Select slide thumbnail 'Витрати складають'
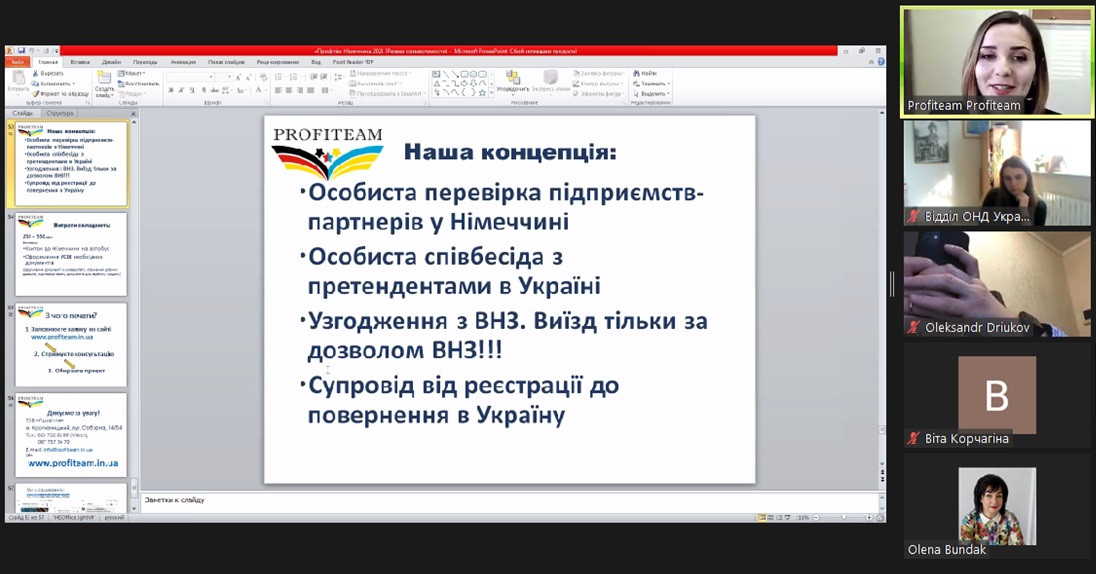 click(71, 254)
